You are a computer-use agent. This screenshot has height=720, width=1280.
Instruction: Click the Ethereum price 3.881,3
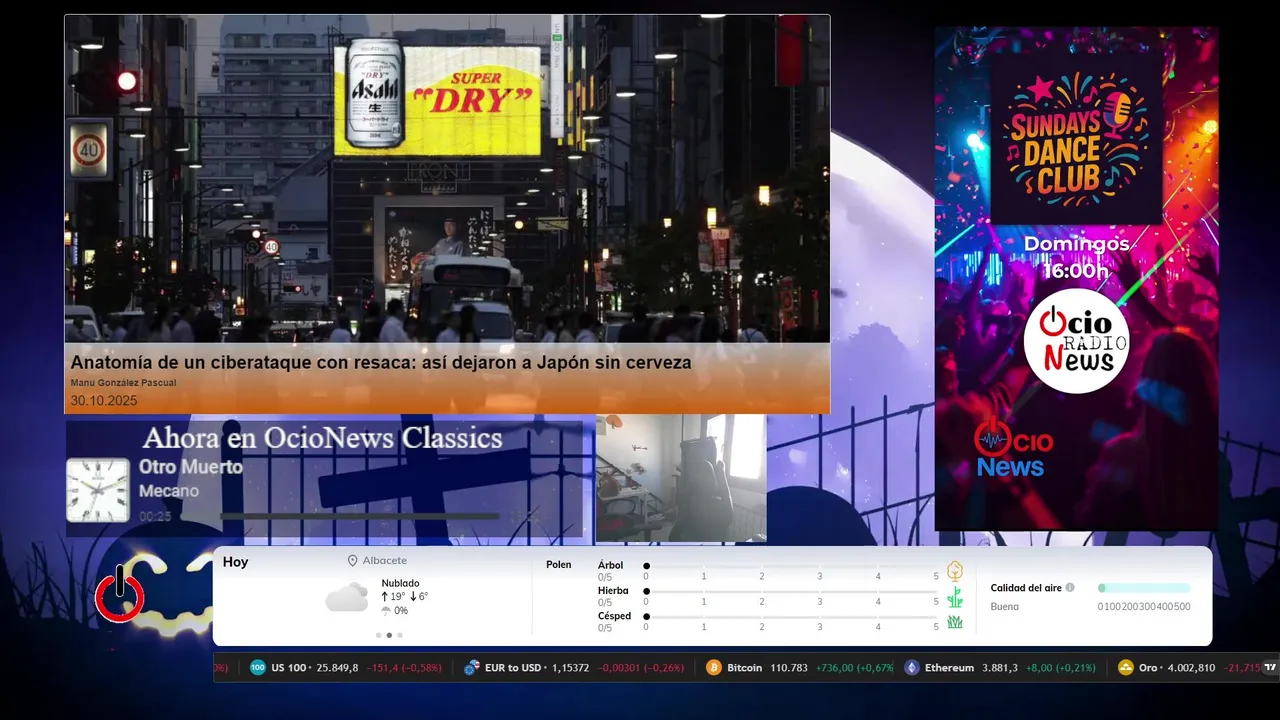(x=1000, y=667)
